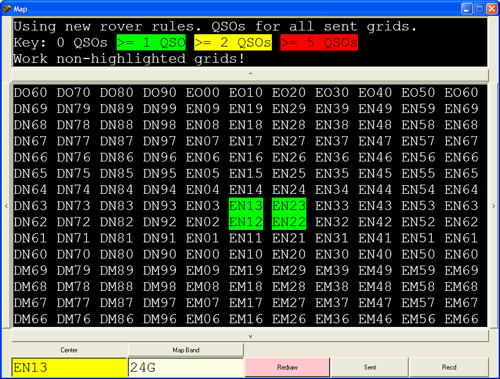
Task: Click grid cell DN84
Action: pos(116,190)
